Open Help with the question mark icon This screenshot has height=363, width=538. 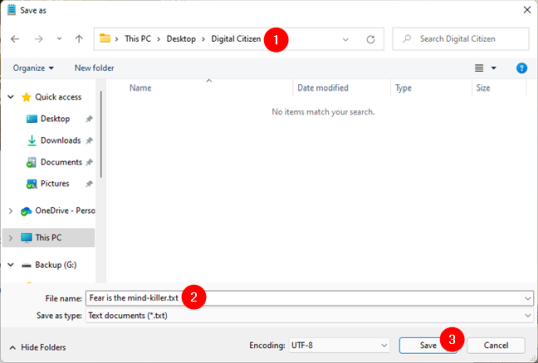click(x=522, y=68)
